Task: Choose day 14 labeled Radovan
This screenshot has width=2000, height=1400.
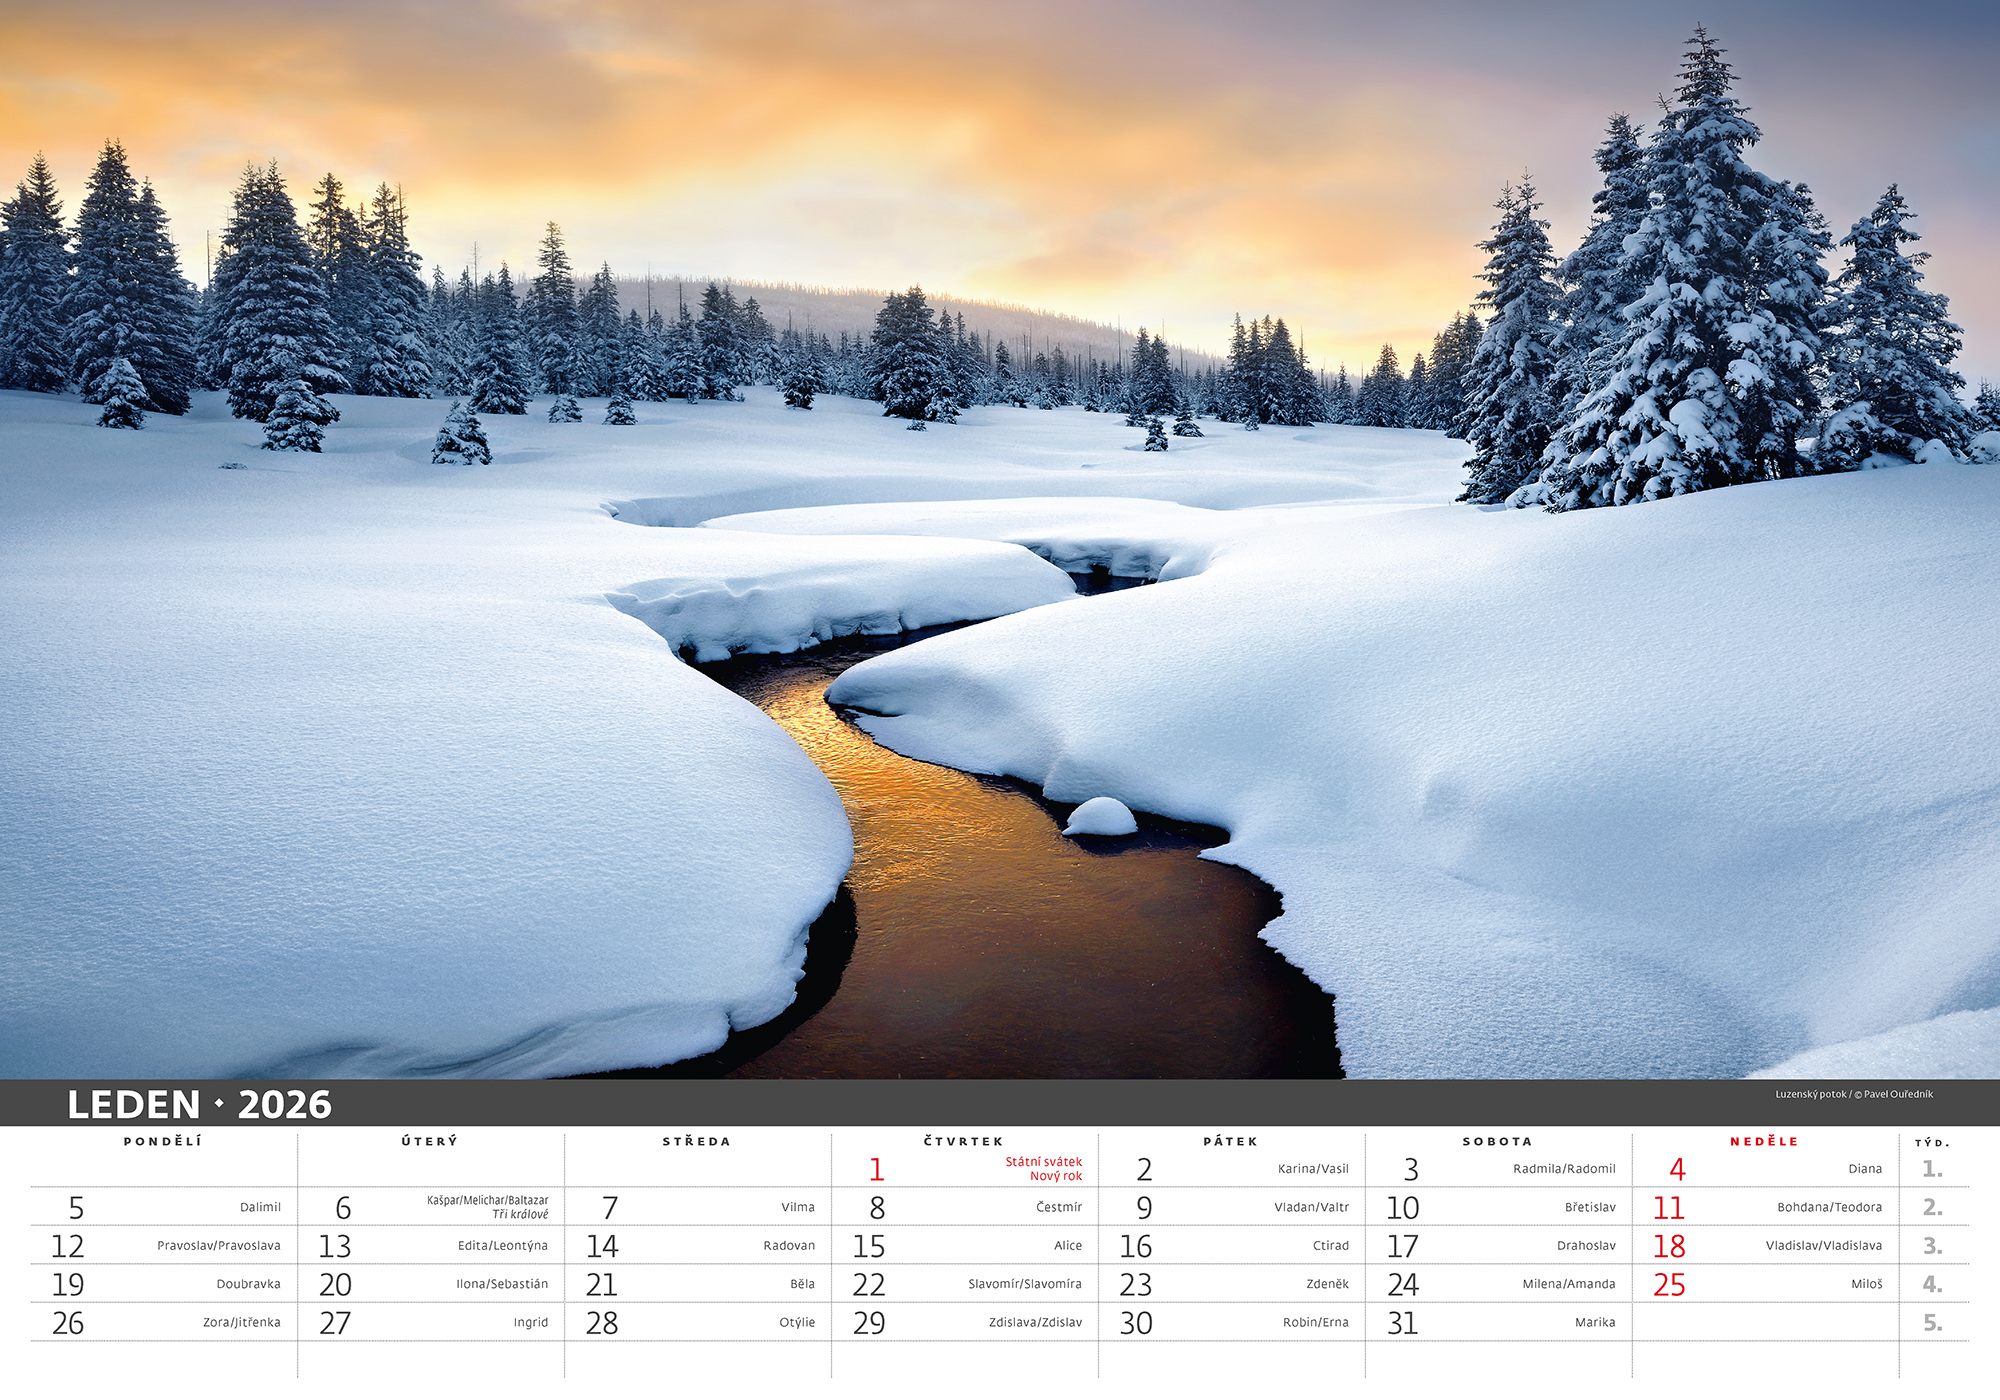Action: tap(698, 1246)
